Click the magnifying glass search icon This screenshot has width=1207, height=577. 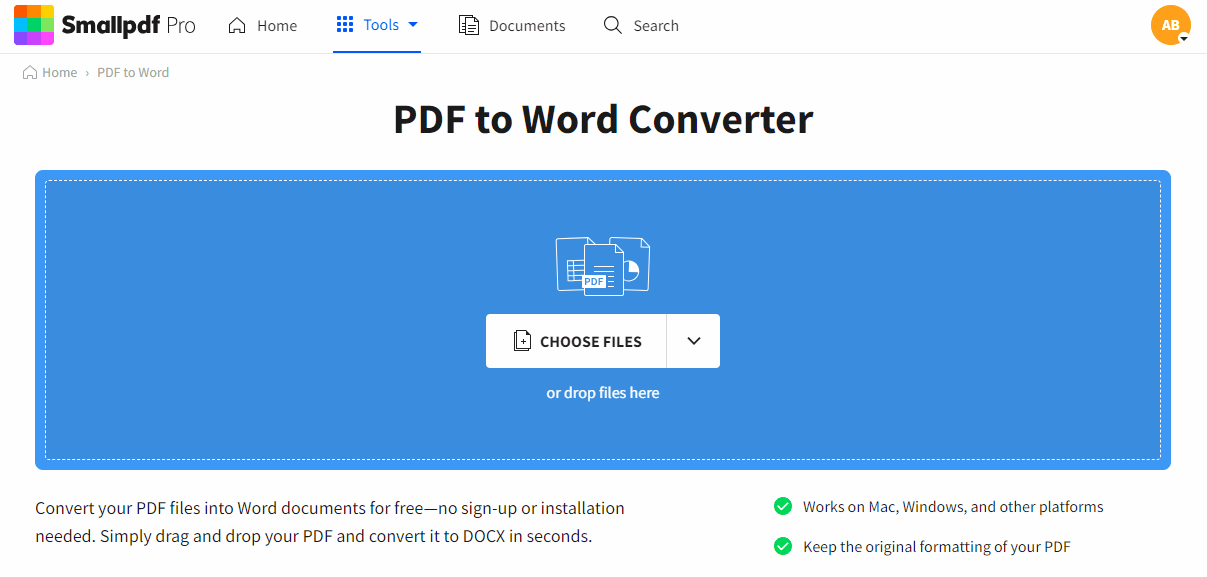click(613, 25)
